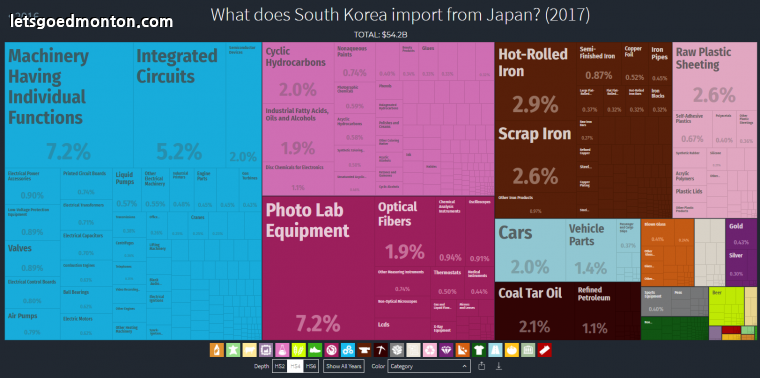This screenshot has height=378, width=760.
Task: Select the brown anvil Metals icon
Action: [364, 350]
